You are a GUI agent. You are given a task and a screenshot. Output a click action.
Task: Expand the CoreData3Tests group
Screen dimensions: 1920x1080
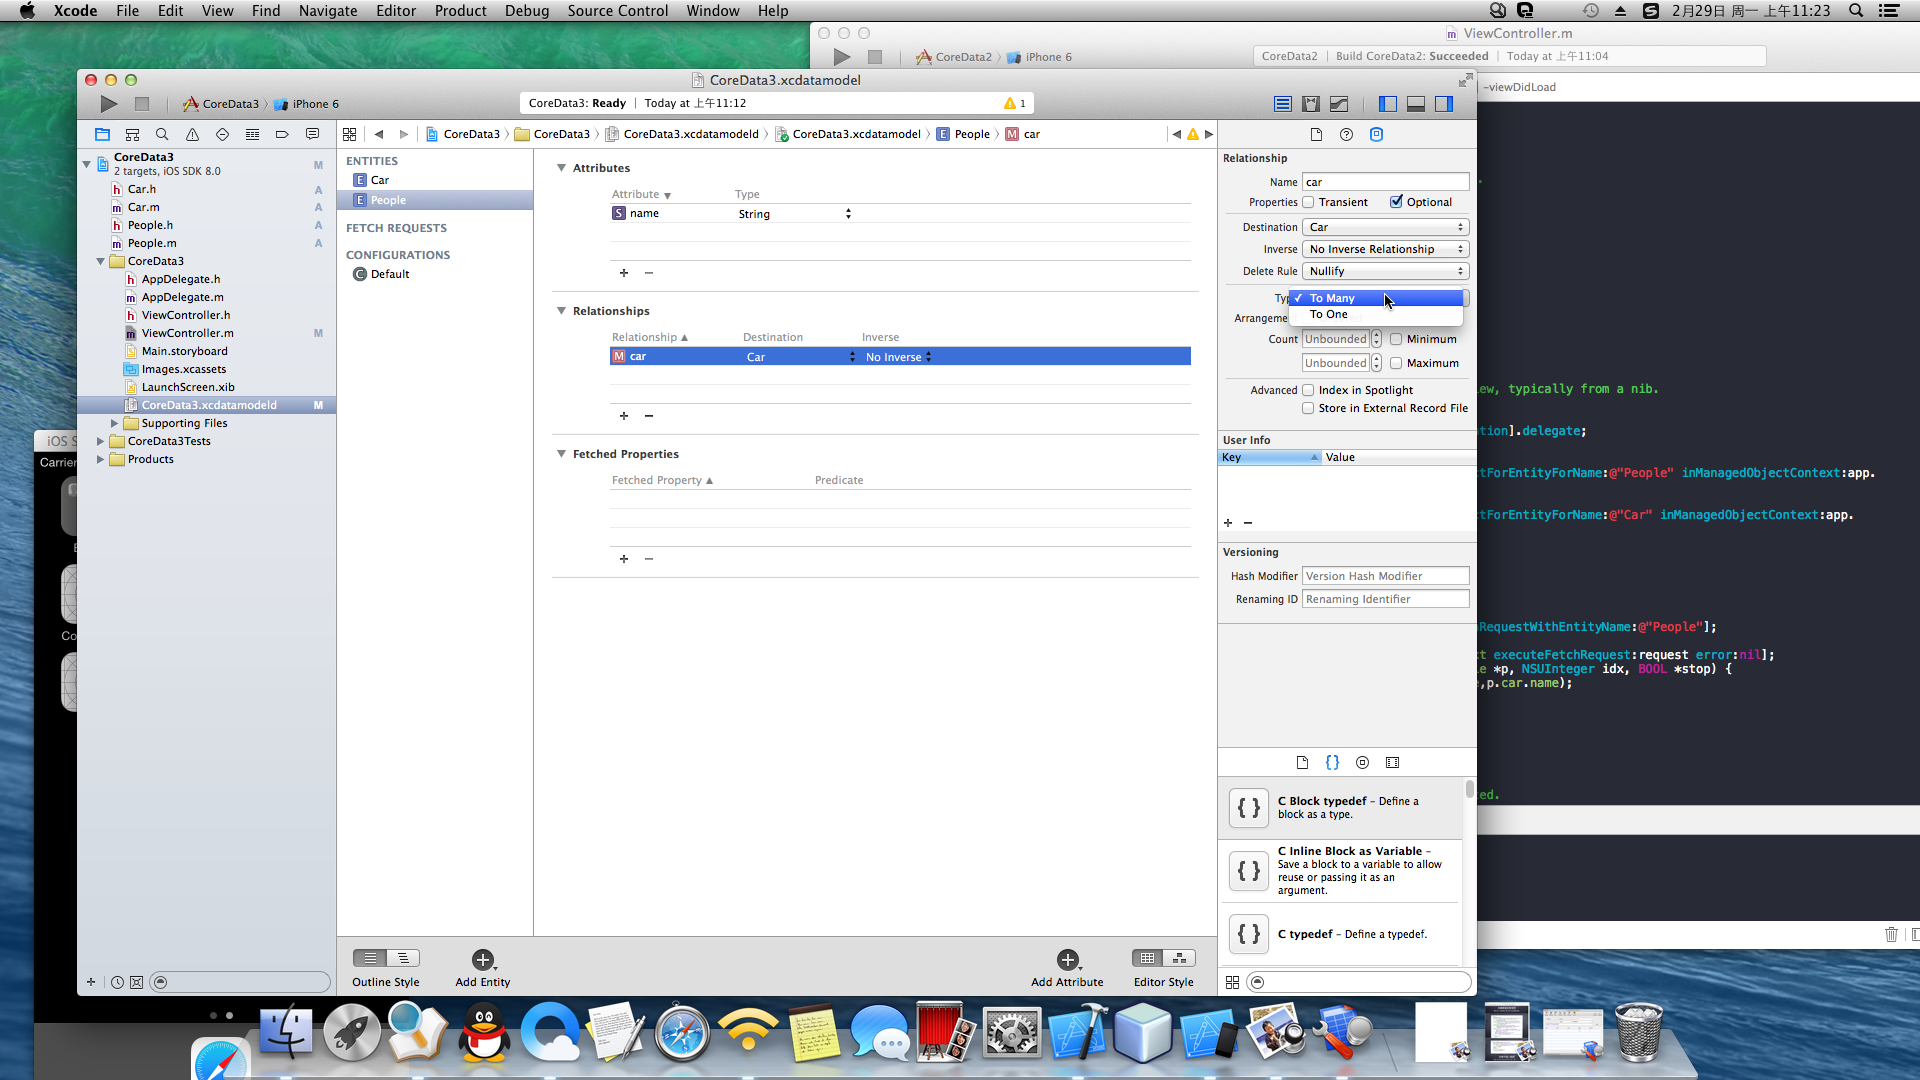point(100,441)
